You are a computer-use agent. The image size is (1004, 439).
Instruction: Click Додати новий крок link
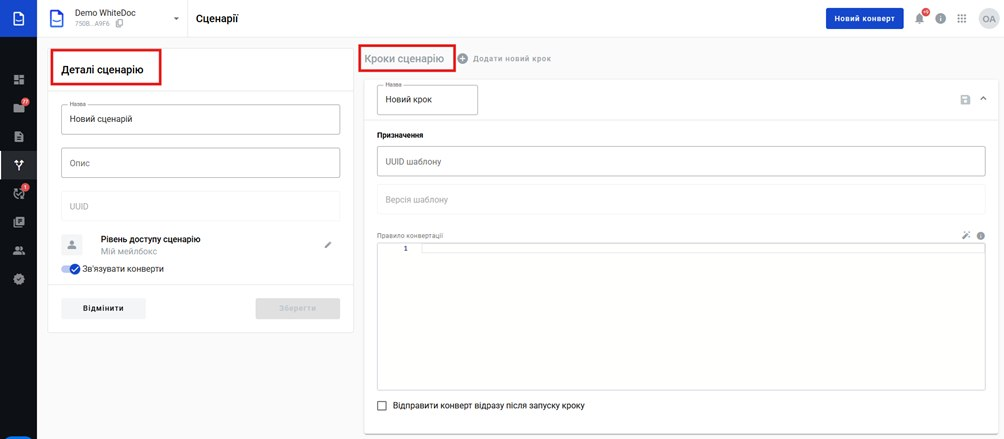click(x=512, y=59)
